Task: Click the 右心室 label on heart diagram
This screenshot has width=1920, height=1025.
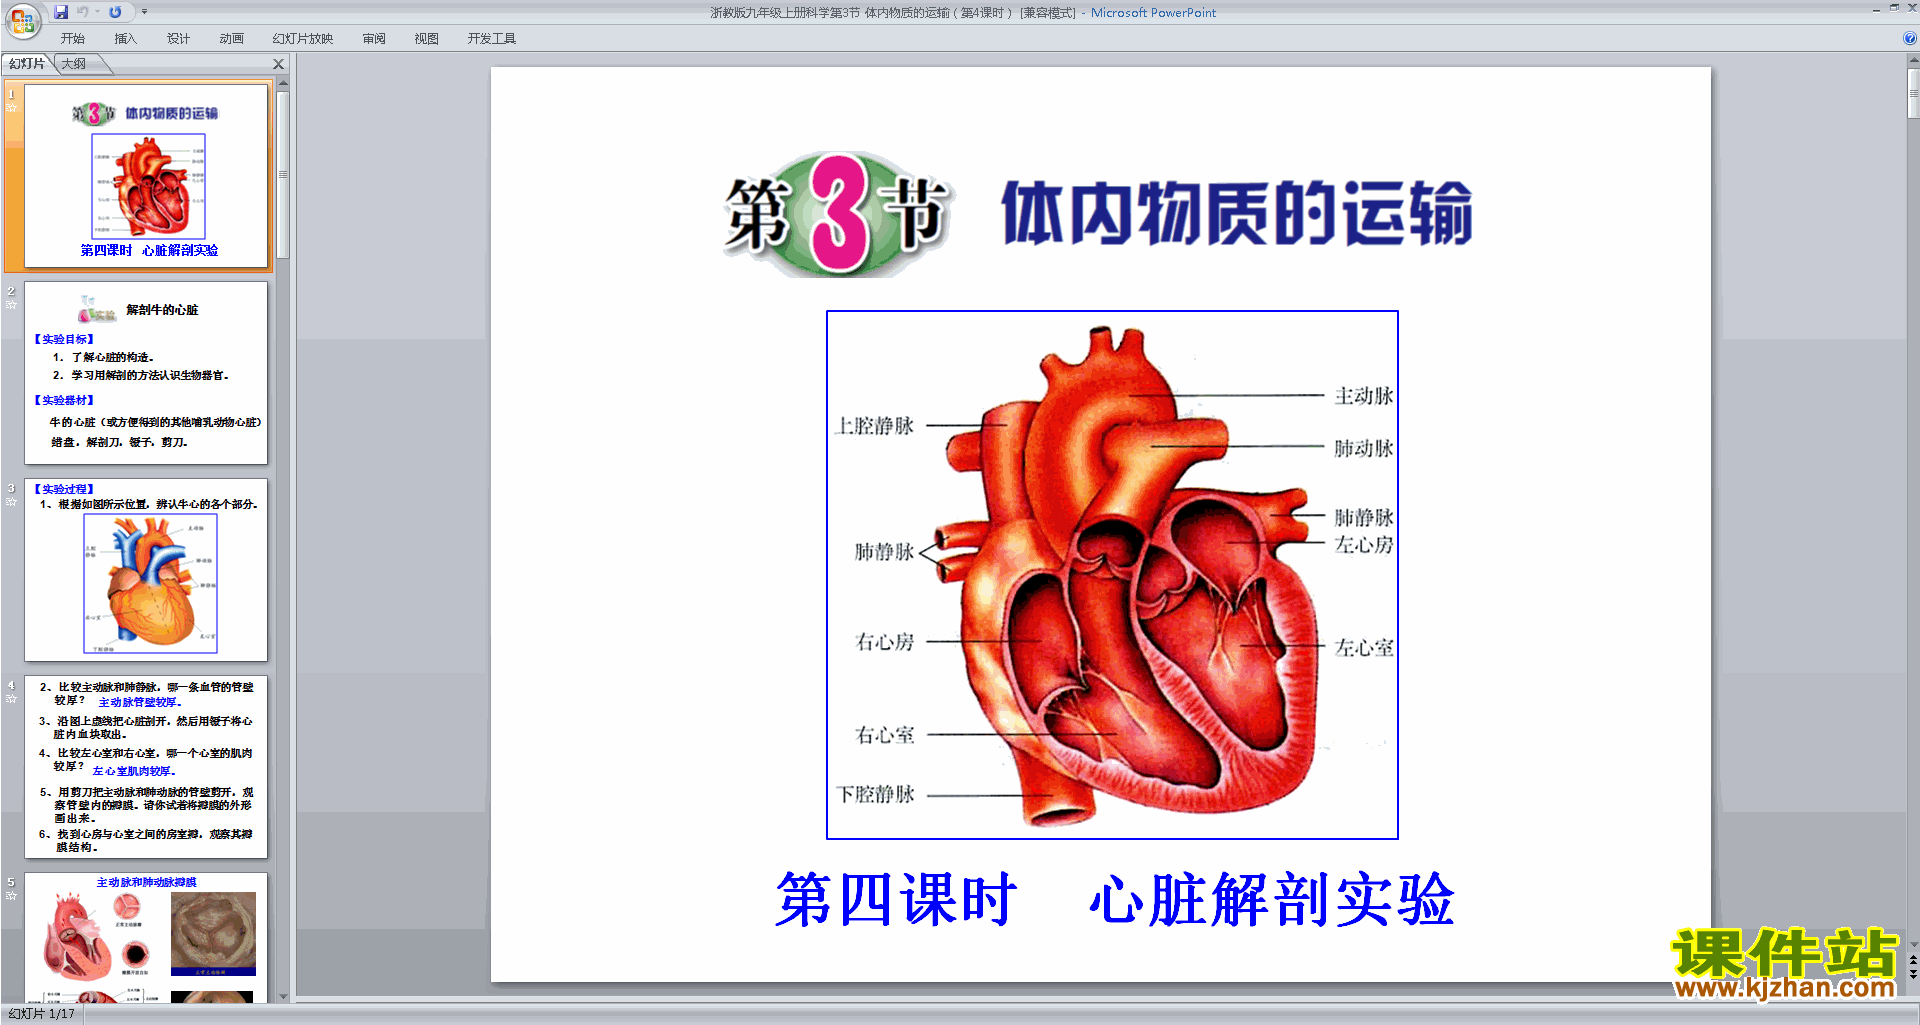Action: point(885,735)
